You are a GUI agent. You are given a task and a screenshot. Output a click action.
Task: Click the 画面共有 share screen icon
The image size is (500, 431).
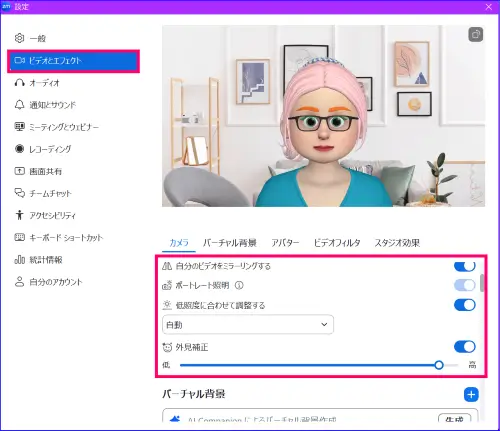(20, 171)
